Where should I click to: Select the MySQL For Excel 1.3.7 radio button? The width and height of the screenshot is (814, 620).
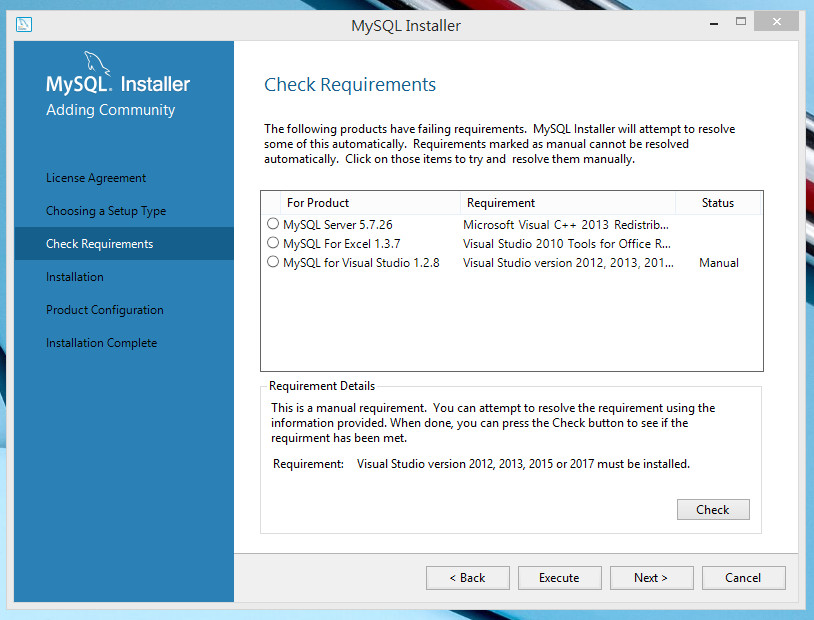(x=273, y=242)
